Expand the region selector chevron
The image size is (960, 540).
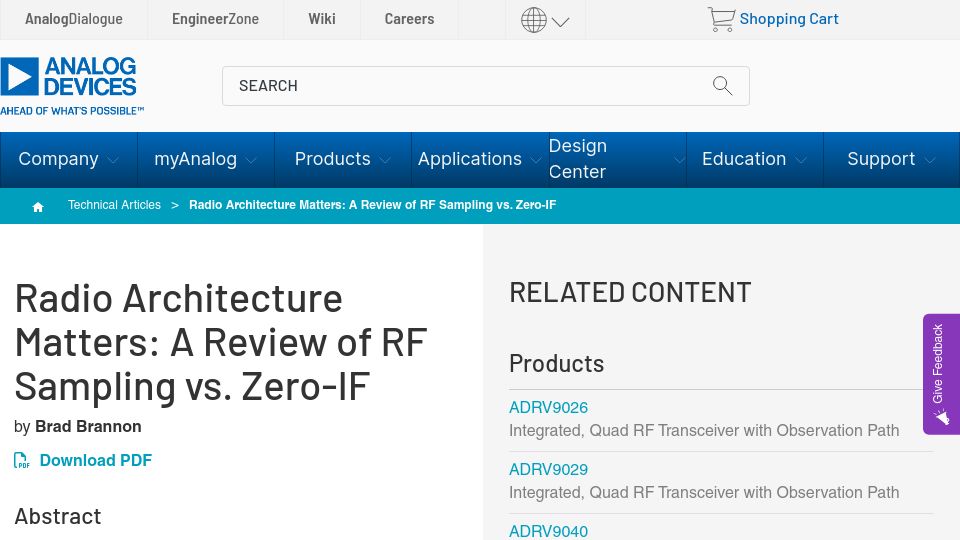point(560,23)
